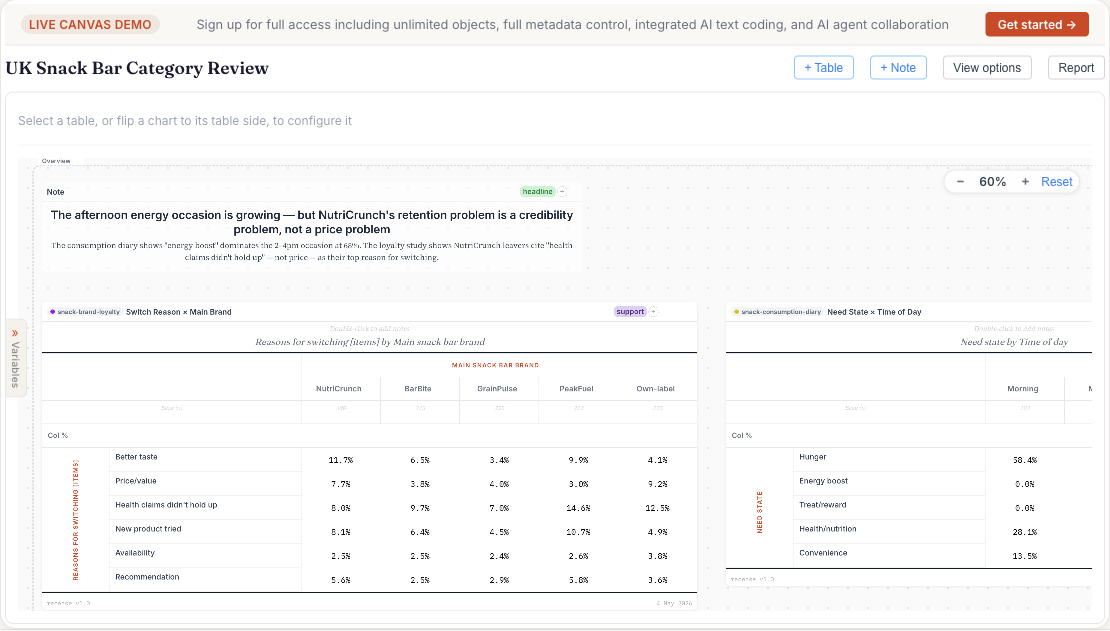The height and width of the screenshot is (631, 1110).
Task: Click the note headline about afternoon energy occasion
Action: tap(311, 222)
